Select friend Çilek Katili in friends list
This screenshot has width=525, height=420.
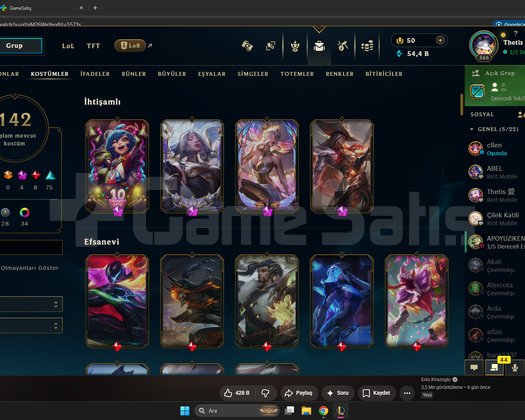point(495,218)
